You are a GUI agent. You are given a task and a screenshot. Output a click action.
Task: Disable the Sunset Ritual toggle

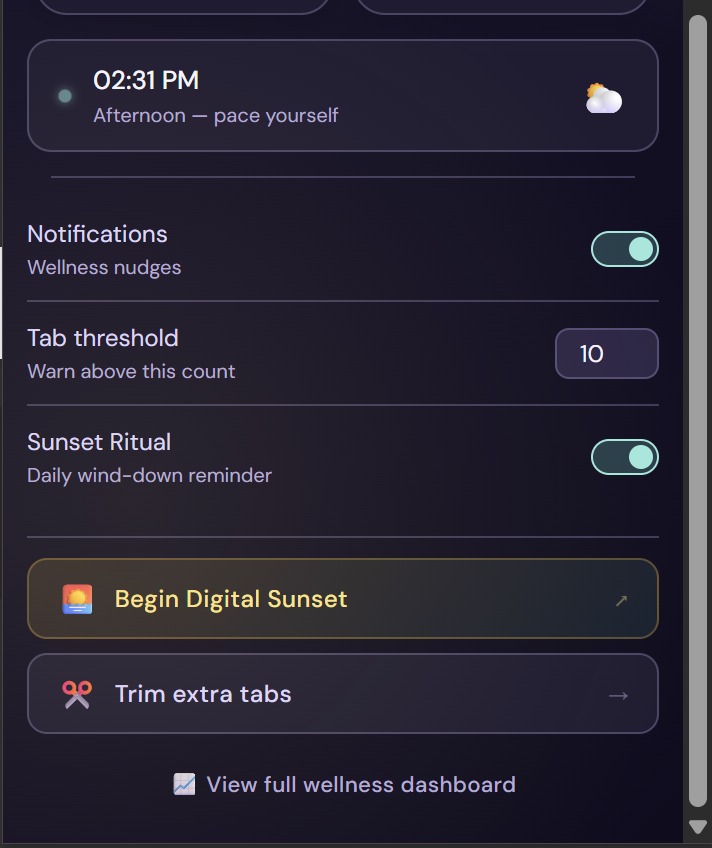coord(624,457)
